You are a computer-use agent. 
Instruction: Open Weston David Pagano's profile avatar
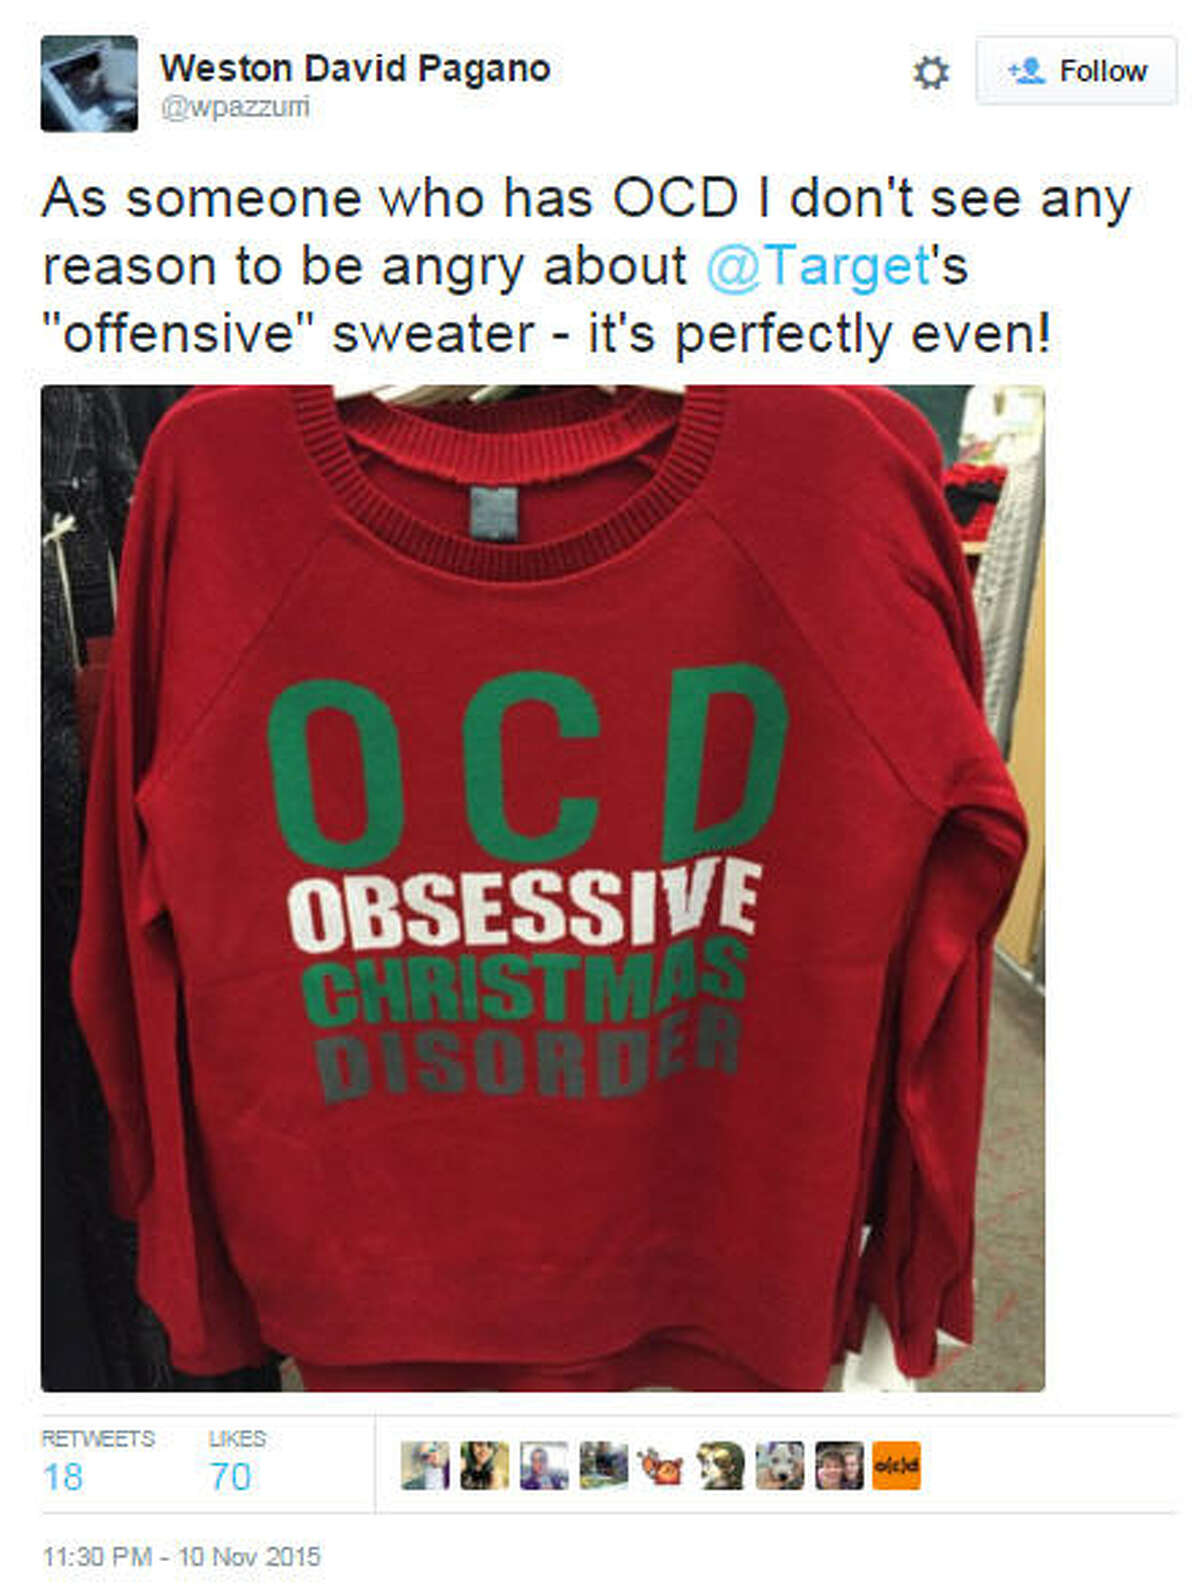pyautogui.click(x=89, y=83)
